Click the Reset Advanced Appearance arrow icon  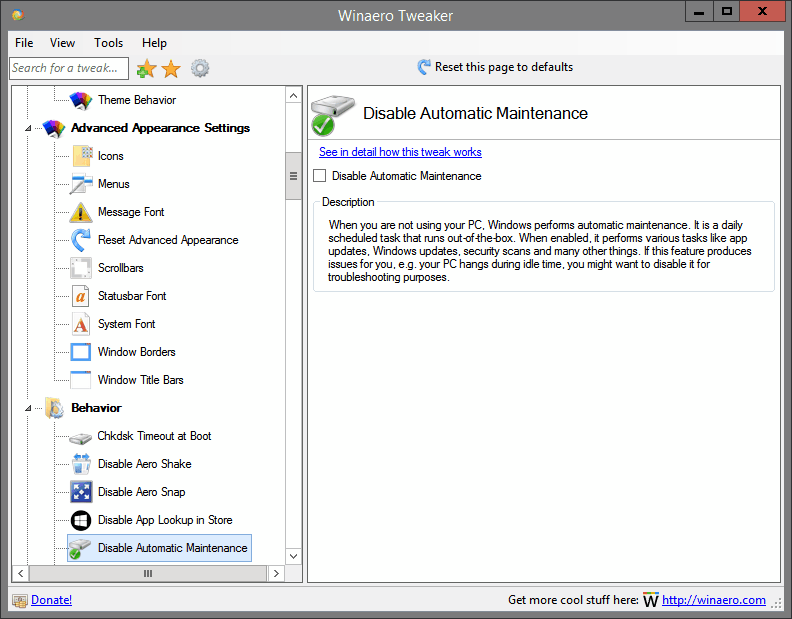click(81, 240)
